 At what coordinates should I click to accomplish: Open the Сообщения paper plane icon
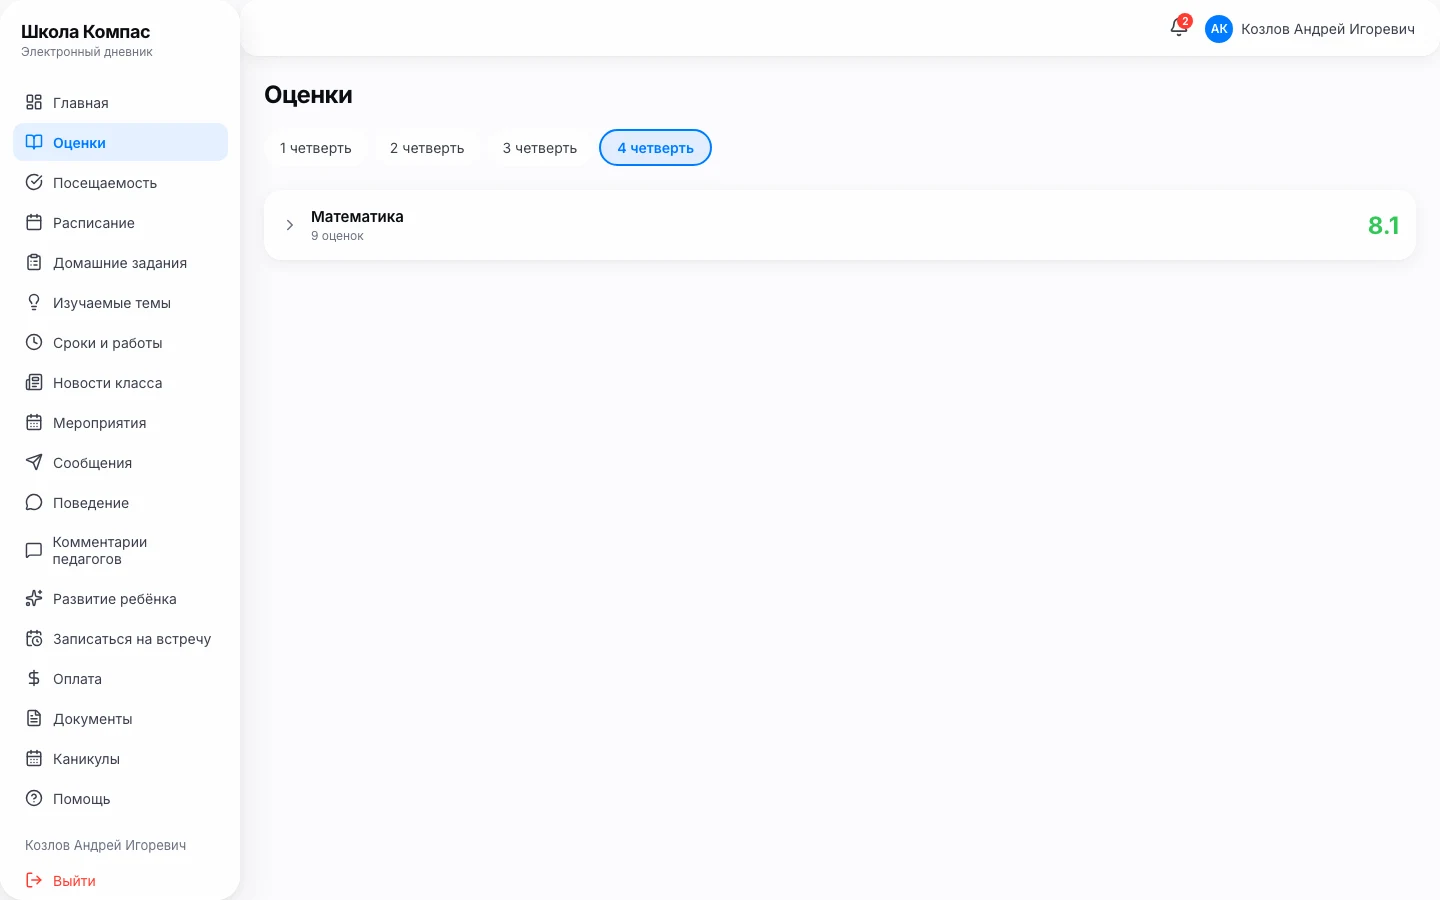[34, 462]
